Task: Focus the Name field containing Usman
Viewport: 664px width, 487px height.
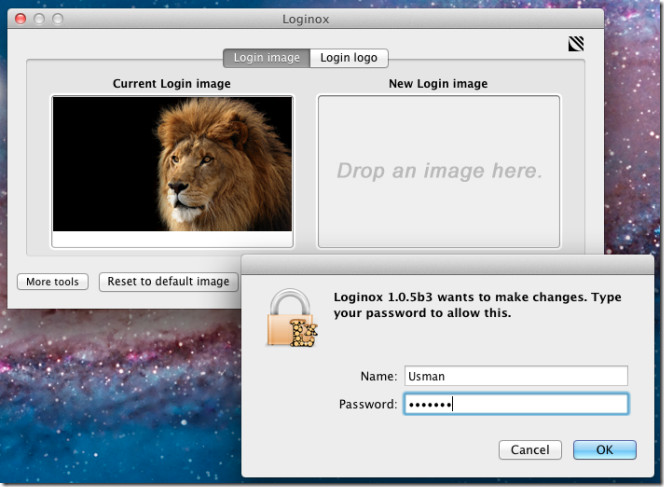Action: (x=516, y=376)
